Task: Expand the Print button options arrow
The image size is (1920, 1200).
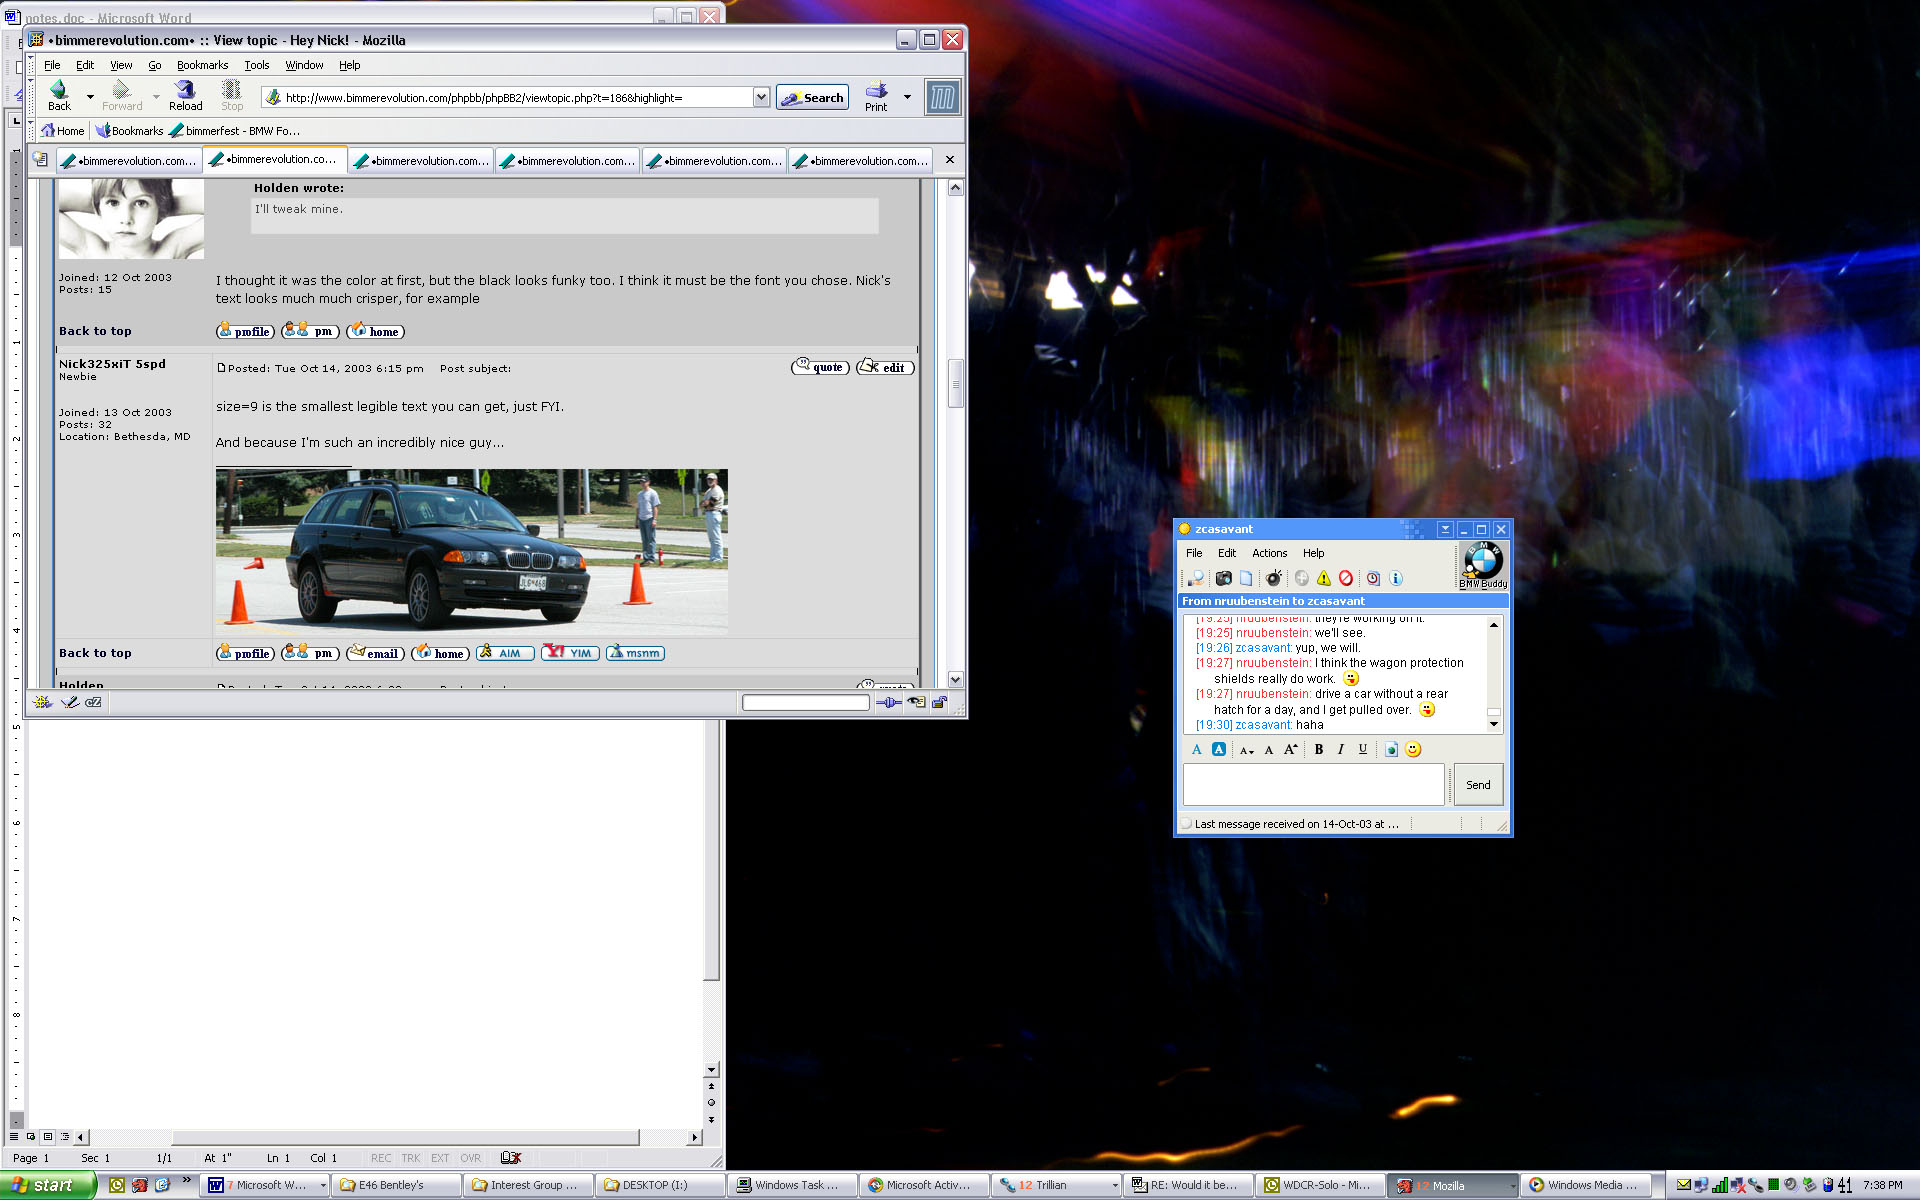Action: 907,97
